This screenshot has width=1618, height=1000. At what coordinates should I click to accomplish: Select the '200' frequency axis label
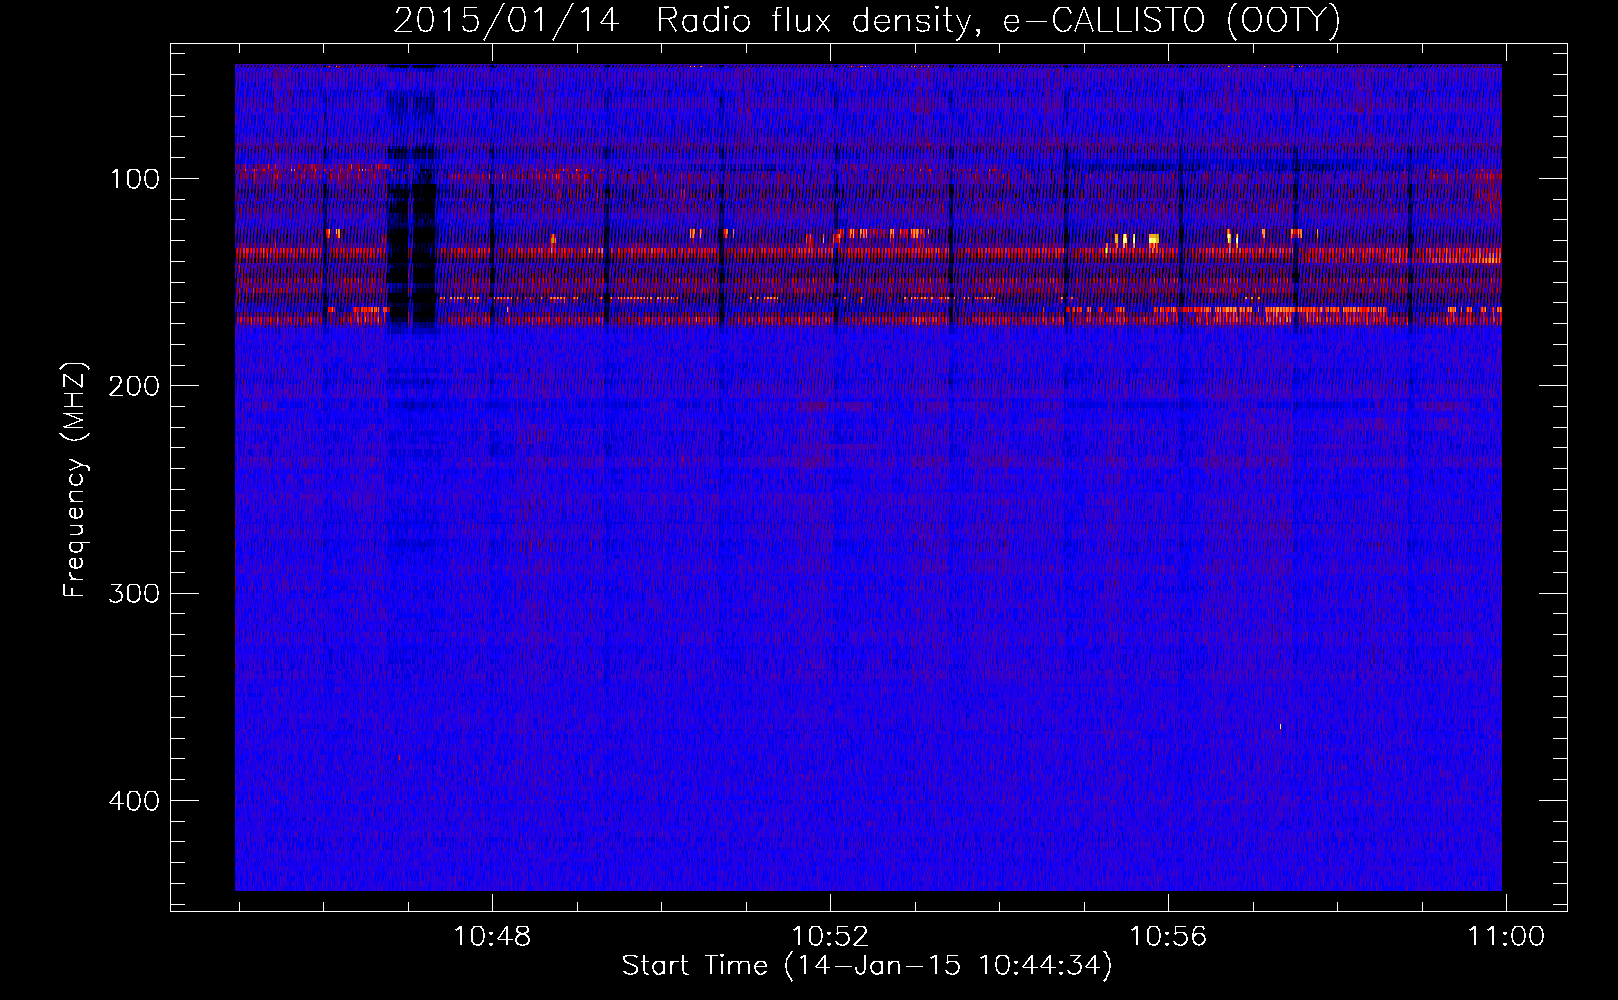pyautogui.click(x=135, y=387)
